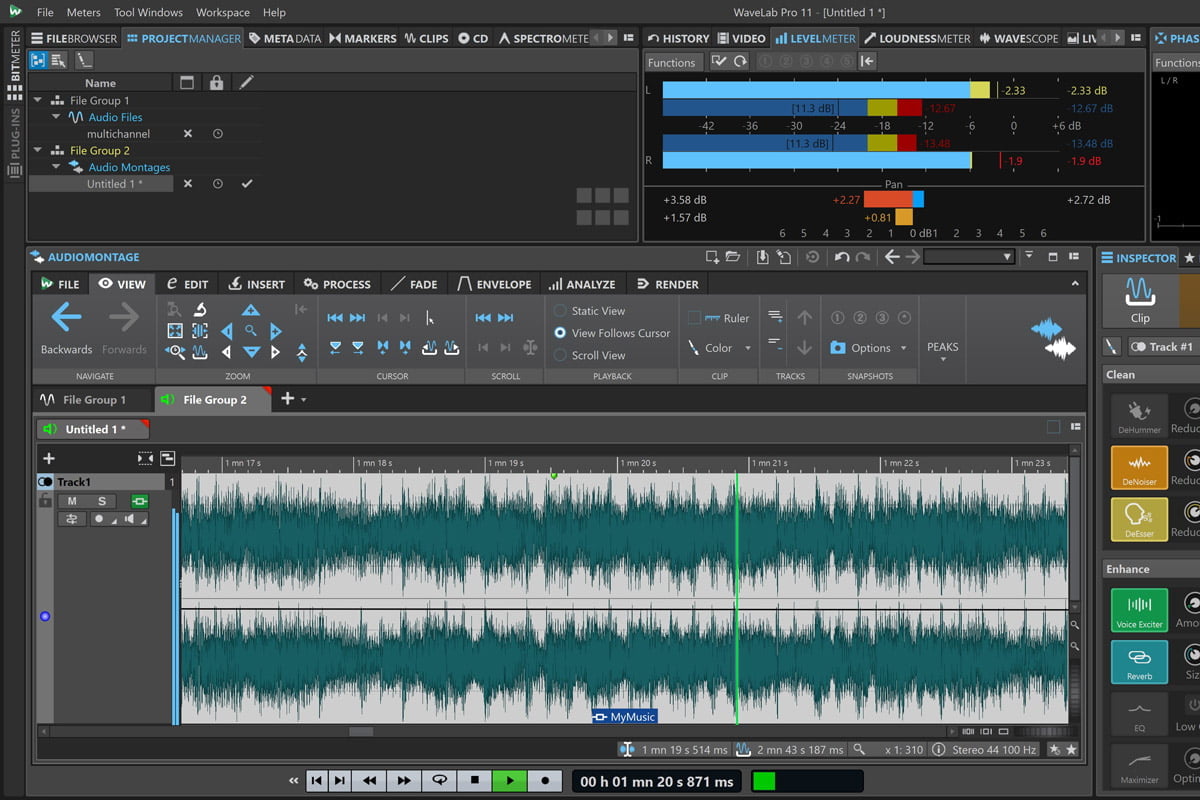Select DeEsser in Inspector panel
The width and height of the screenshot is (1200, 800).
[x=1139, y=520]
